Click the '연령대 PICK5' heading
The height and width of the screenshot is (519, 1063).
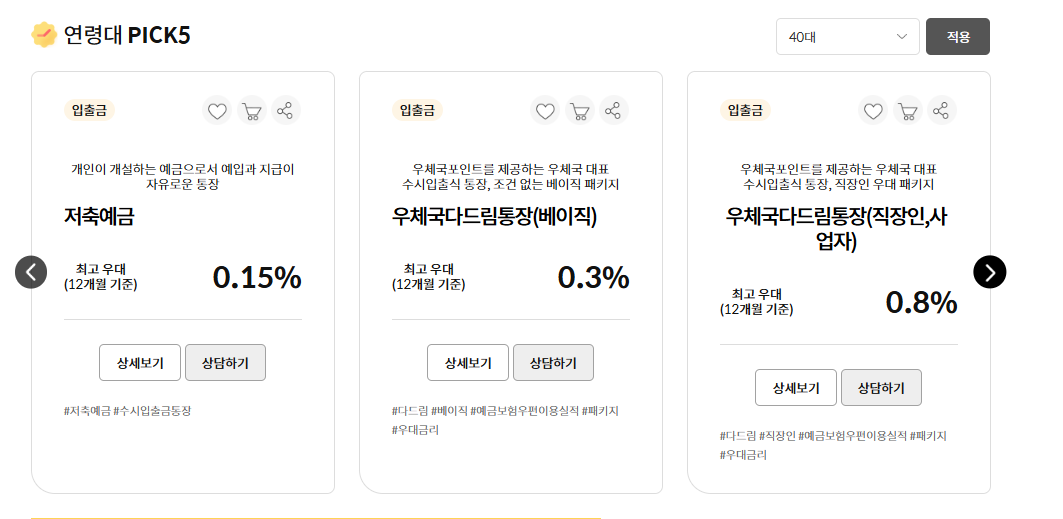pyautogui.click(x=127, y=35)
